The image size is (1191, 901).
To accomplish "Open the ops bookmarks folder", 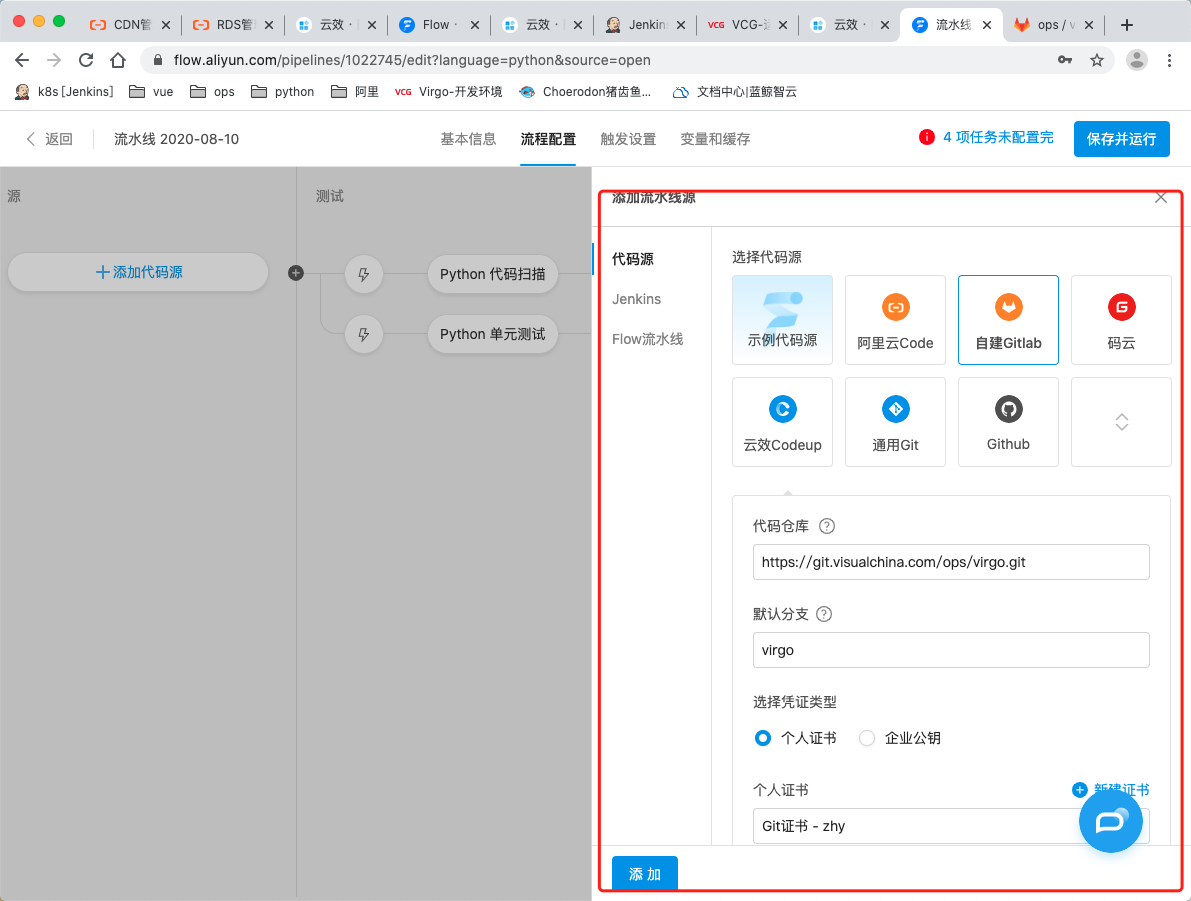I will pos(212,92).
